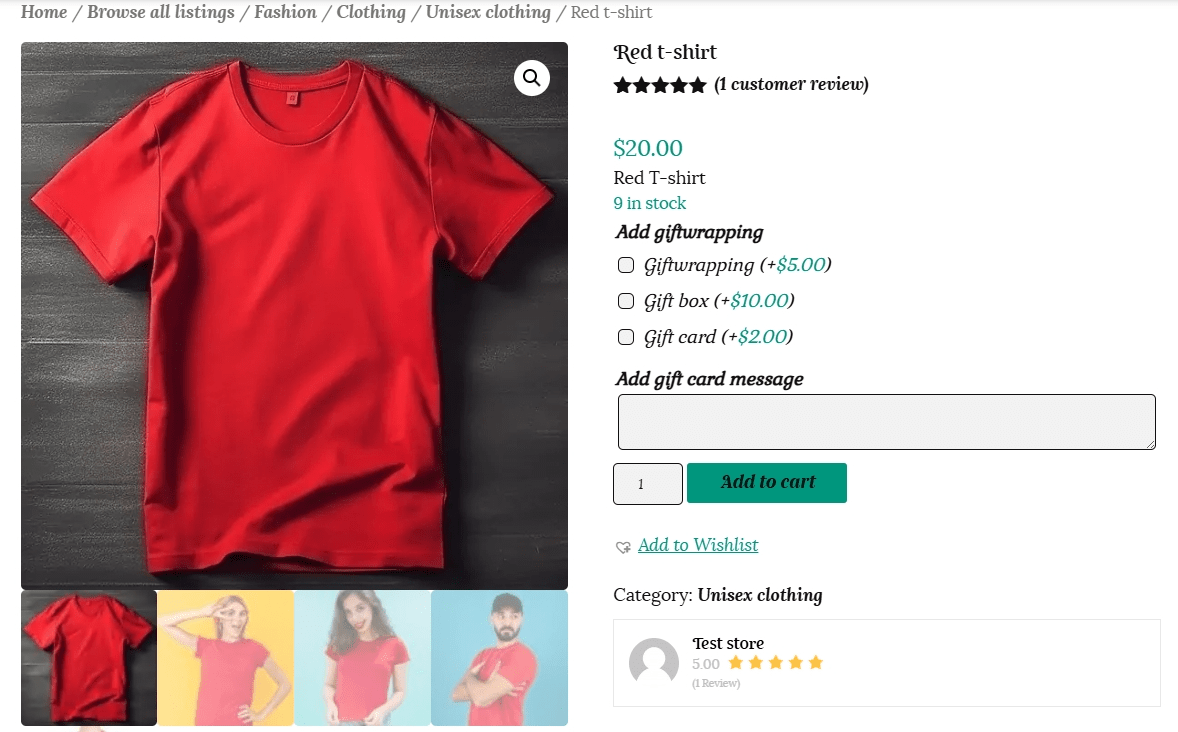Open the customer review link
The width and height of the screenshot is (1178, 732).
click(x=791, y=84)
